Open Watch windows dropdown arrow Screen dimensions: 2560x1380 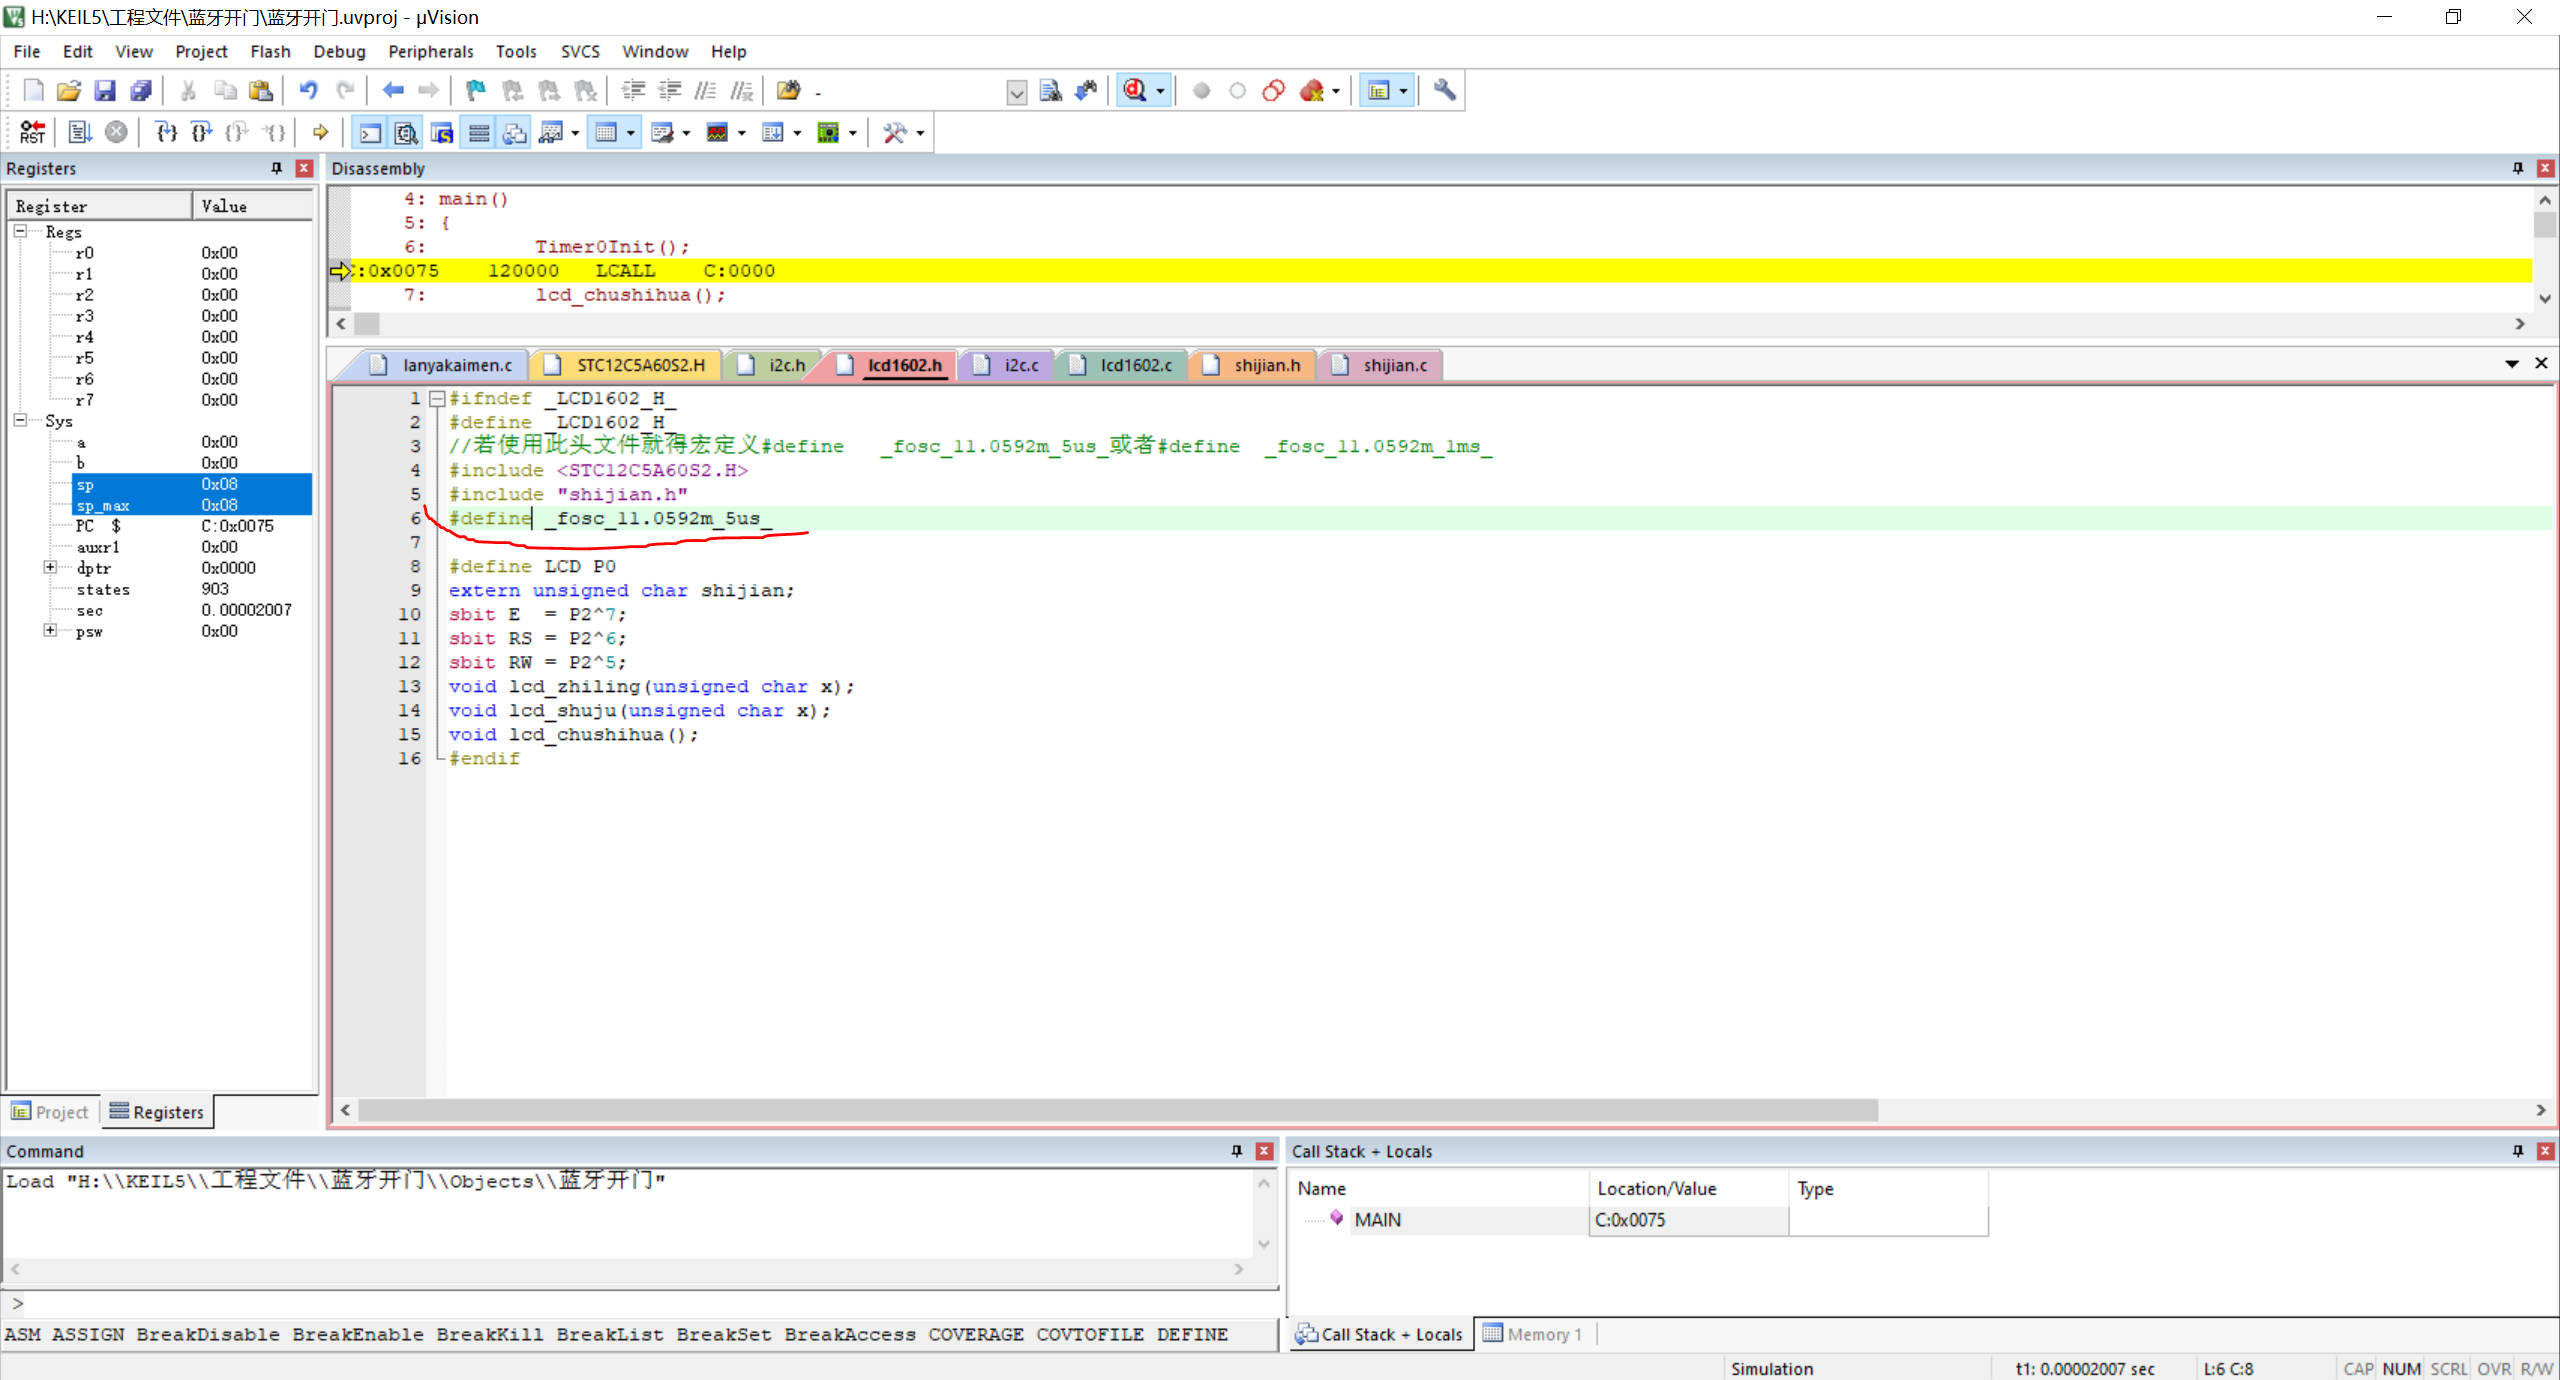tap(575, 133)
